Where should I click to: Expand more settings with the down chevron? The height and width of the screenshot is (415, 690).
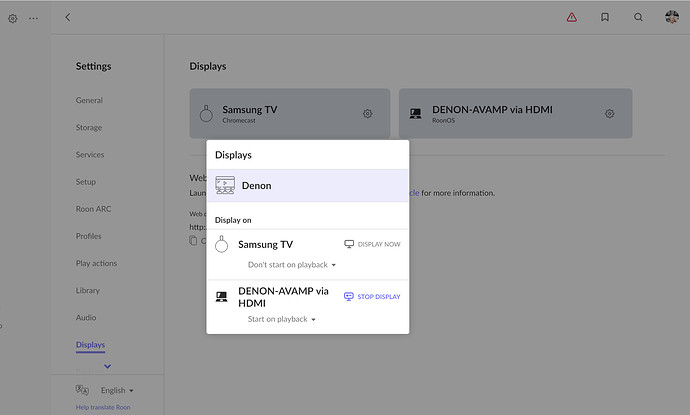107,366
